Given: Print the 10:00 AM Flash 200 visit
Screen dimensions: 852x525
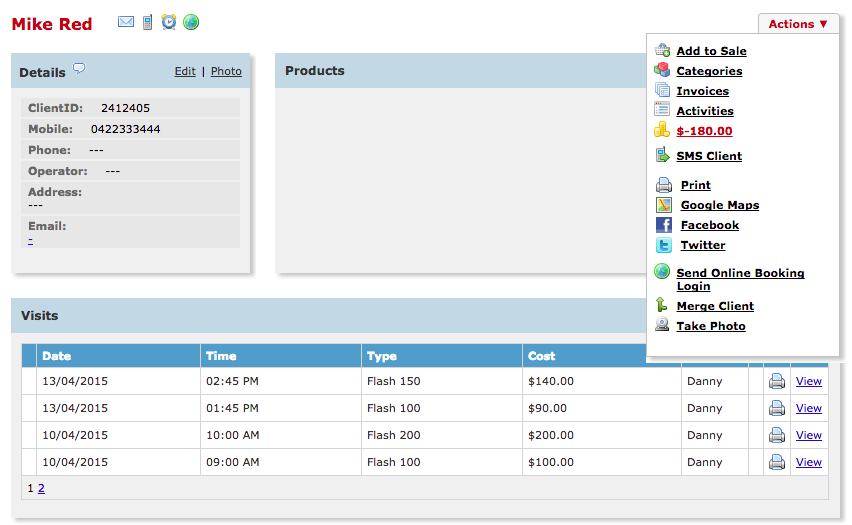Looking at the screenshot, I should pos(777,435).
